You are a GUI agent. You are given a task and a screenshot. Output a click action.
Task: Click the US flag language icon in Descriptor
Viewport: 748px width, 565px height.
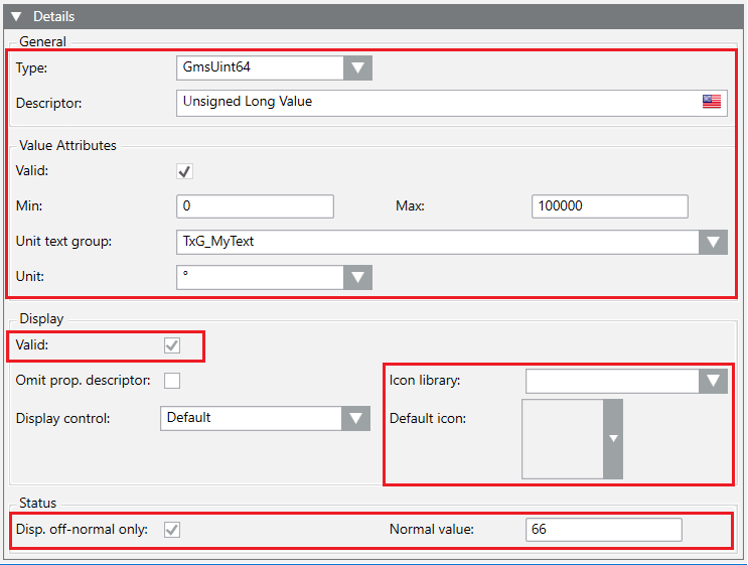pyautogui.click(x=711, y=102)
